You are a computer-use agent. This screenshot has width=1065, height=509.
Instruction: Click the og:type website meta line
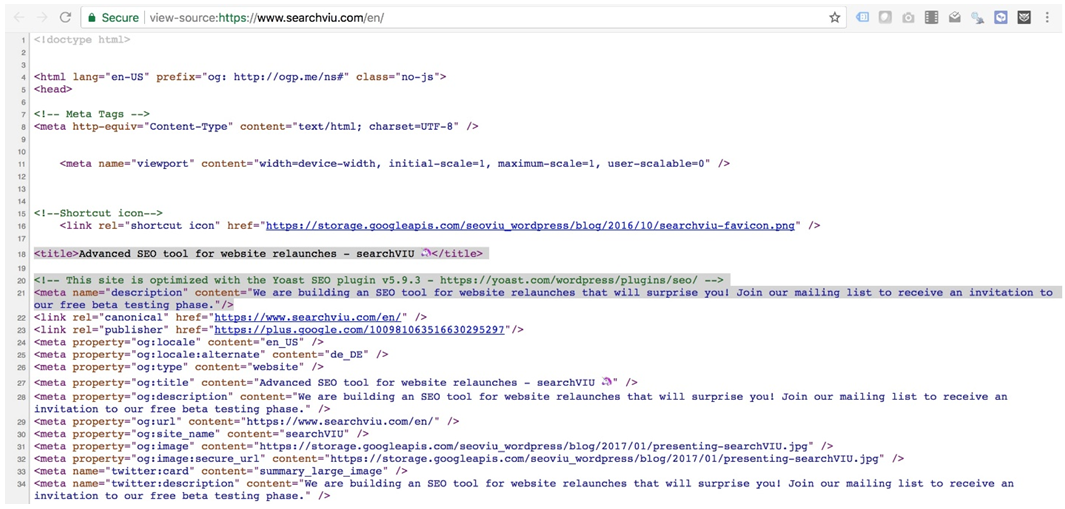pyautogui.click(x=179, y=366)
